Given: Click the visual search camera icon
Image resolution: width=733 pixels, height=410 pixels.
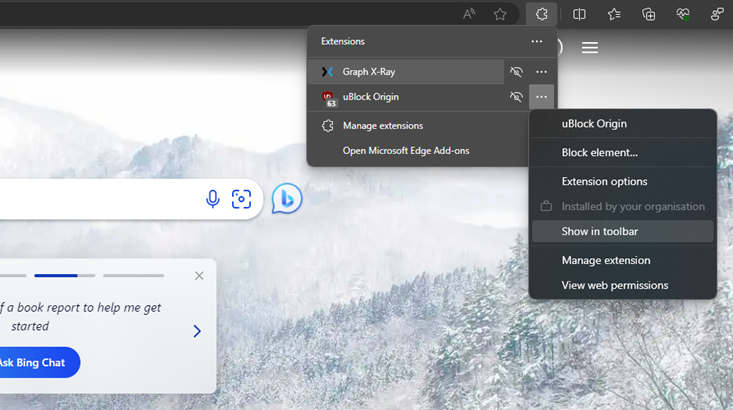Looking at the screenshot, I should [x=241, y=199].
